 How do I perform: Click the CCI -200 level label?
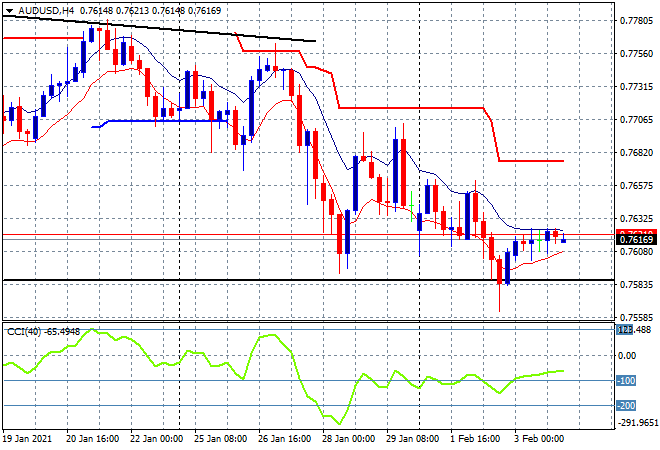pyautogui.click(x=627, y=406)
